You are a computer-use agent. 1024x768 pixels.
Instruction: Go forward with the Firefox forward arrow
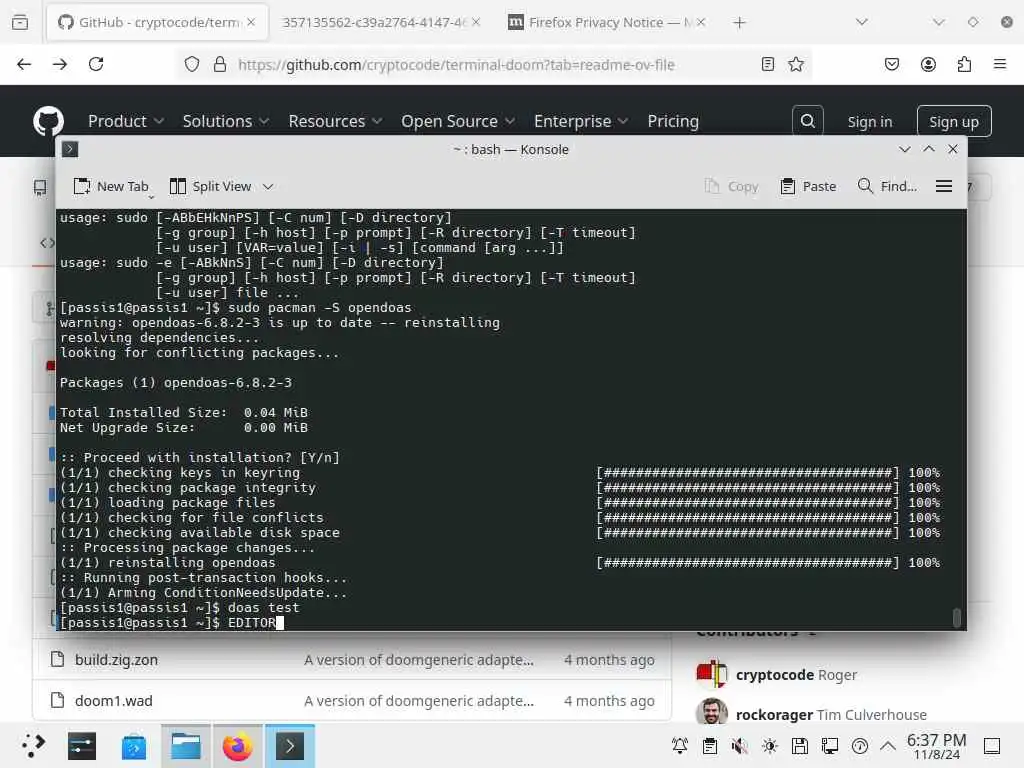(x=60, y=64)
